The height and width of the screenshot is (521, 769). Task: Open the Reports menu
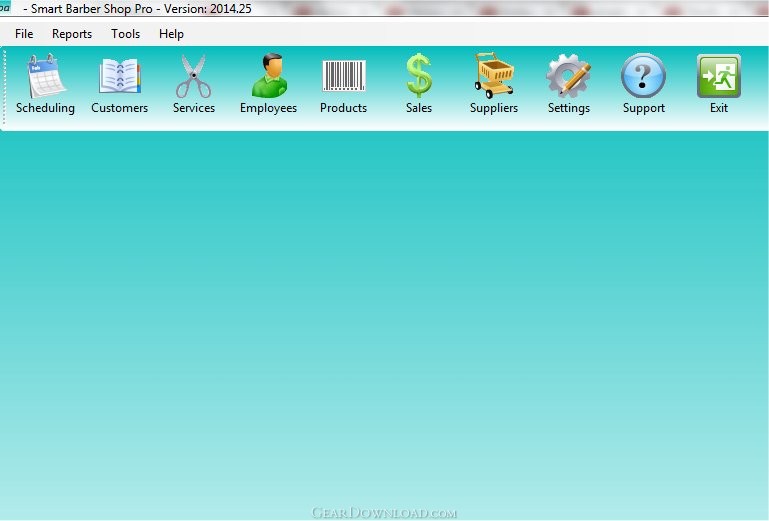tap(72, 34)
